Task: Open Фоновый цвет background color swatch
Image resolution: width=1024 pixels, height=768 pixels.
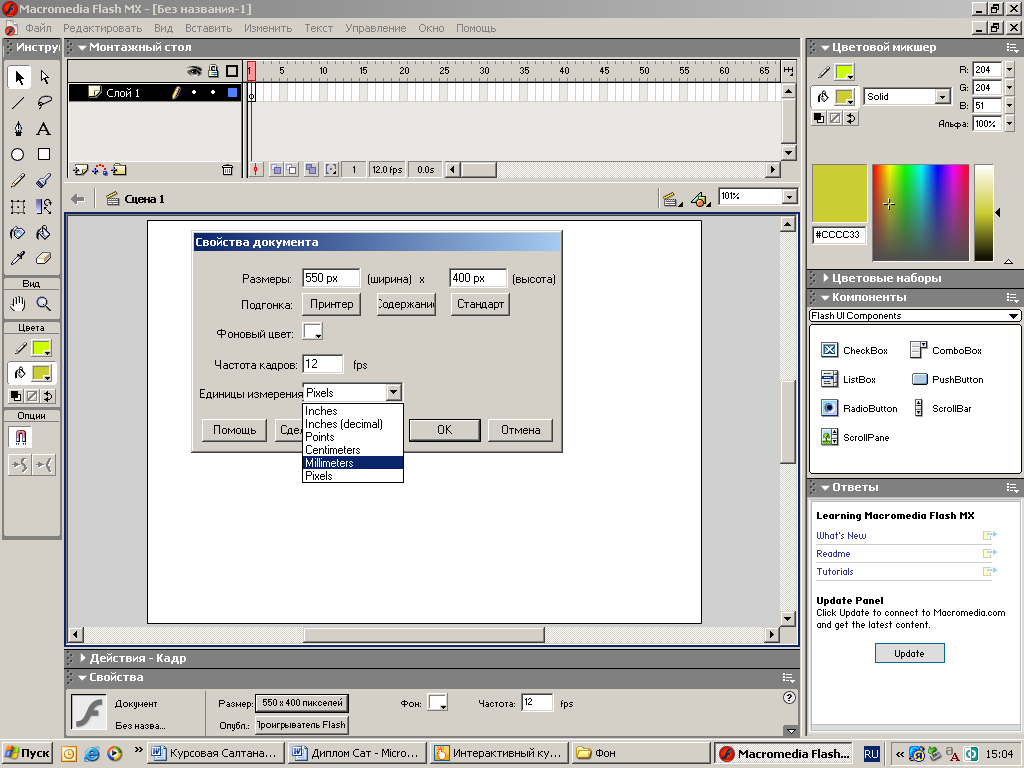Action: pos(313,332)
